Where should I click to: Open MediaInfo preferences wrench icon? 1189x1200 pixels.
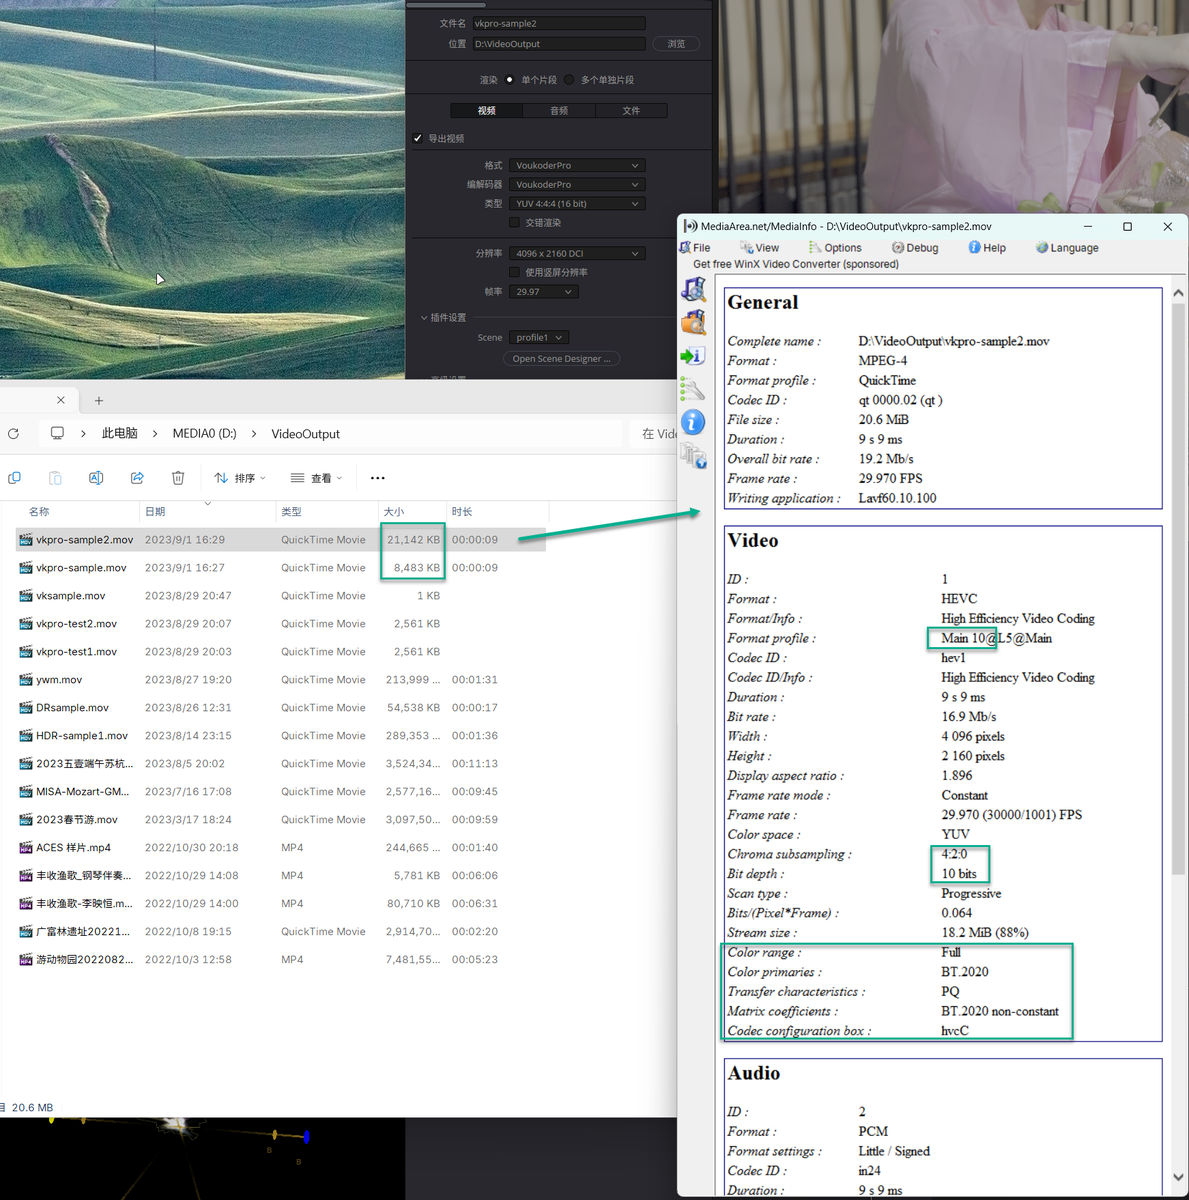pos(693,389)
